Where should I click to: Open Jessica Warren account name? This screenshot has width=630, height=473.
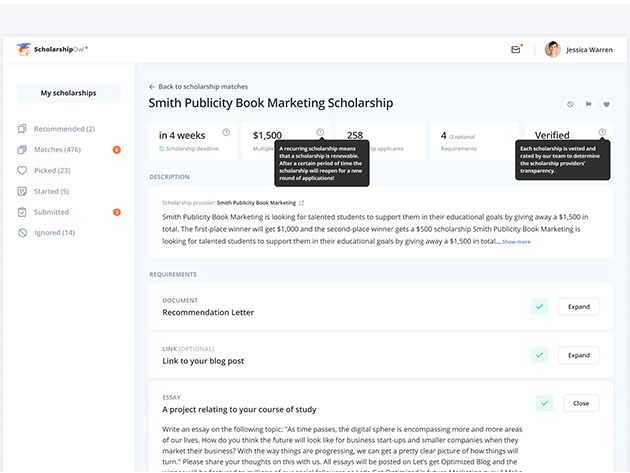[x=589, y=50]
